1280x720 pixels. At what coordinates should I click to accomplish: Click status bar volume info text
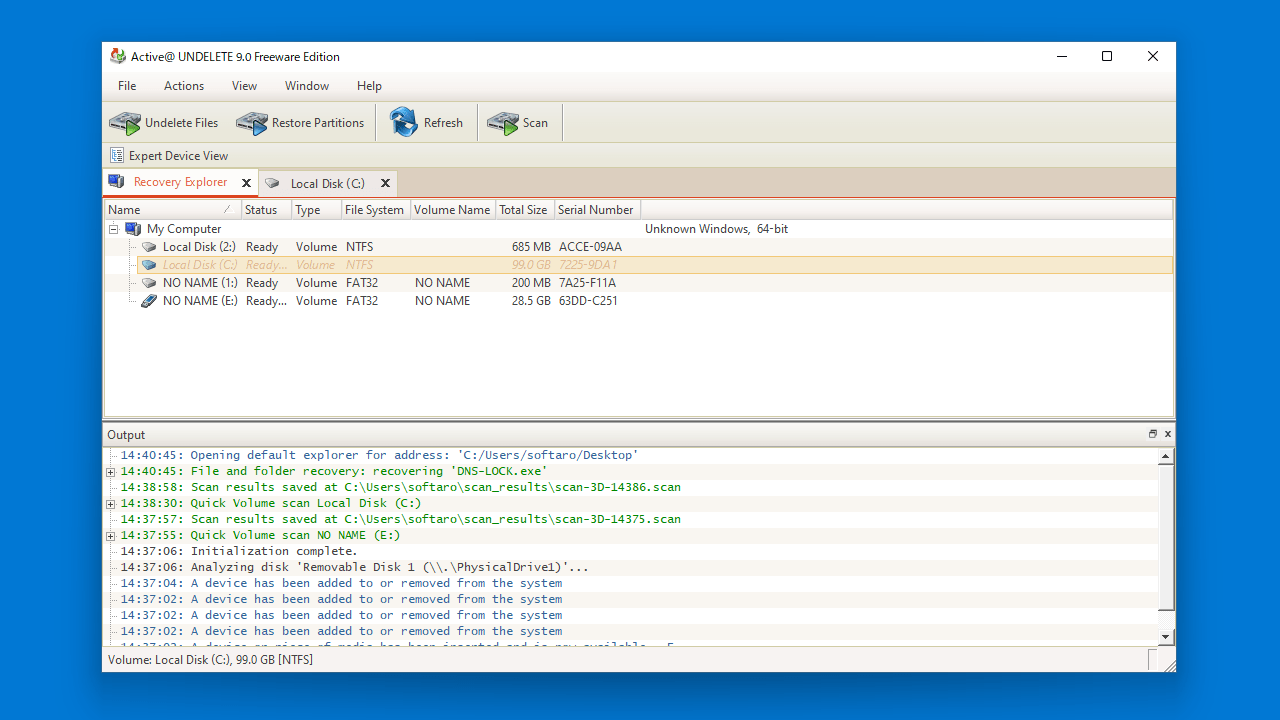coord(210,660)
